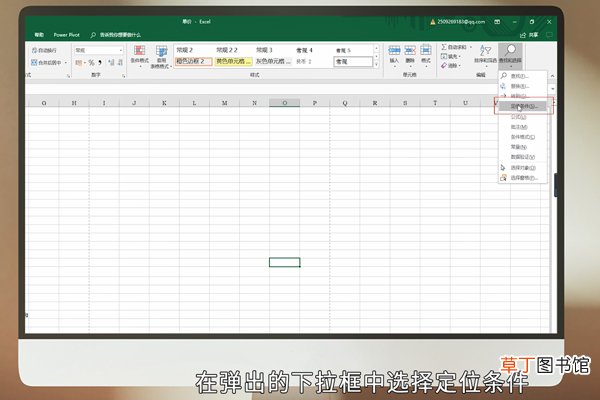
Task: Choose Find (查找) in dropdown menu
Action: point(523,76)
